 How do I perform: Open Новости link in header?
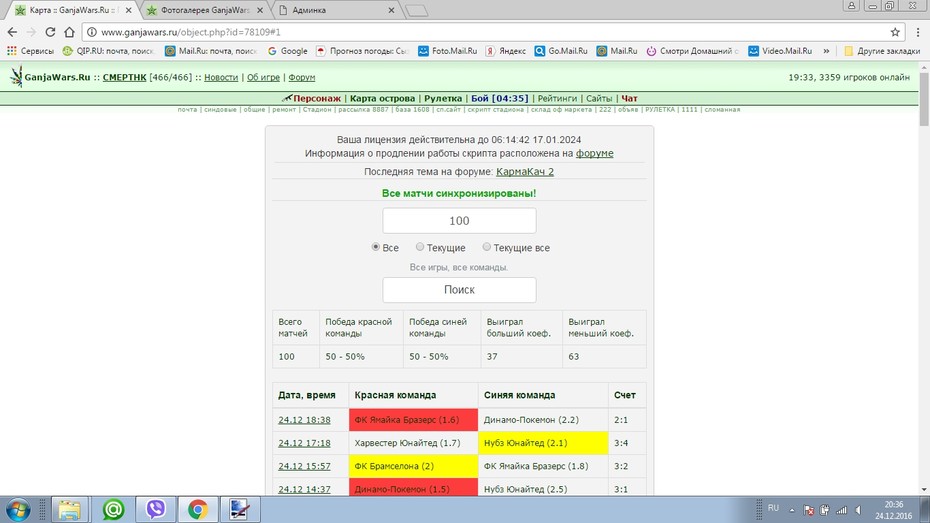coord(221,77)
